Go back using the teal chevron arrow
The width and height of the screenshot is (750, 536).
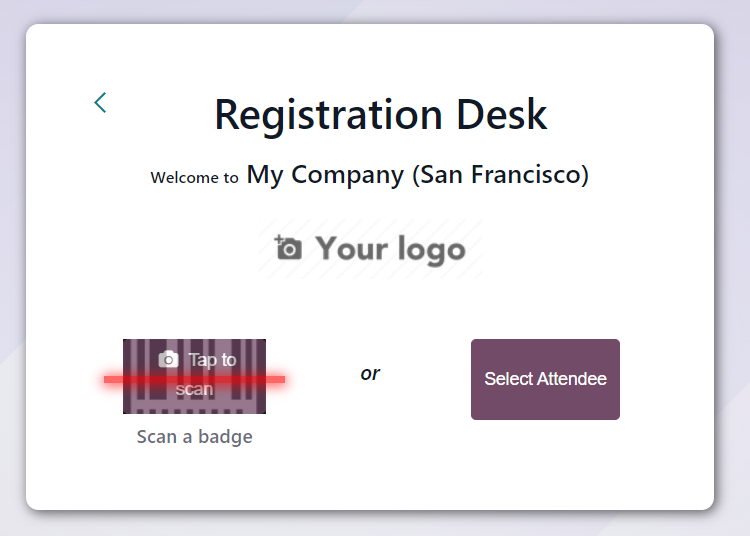100,102
